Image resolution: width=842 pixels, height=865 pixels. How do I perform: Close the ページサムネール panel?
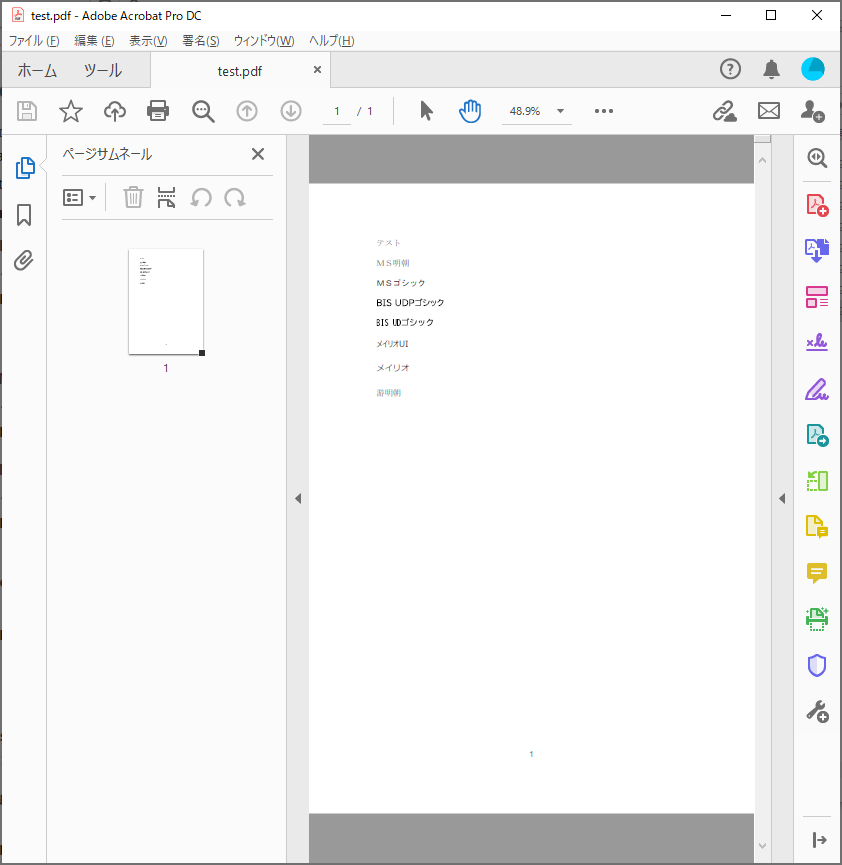[x=258, y=154]
